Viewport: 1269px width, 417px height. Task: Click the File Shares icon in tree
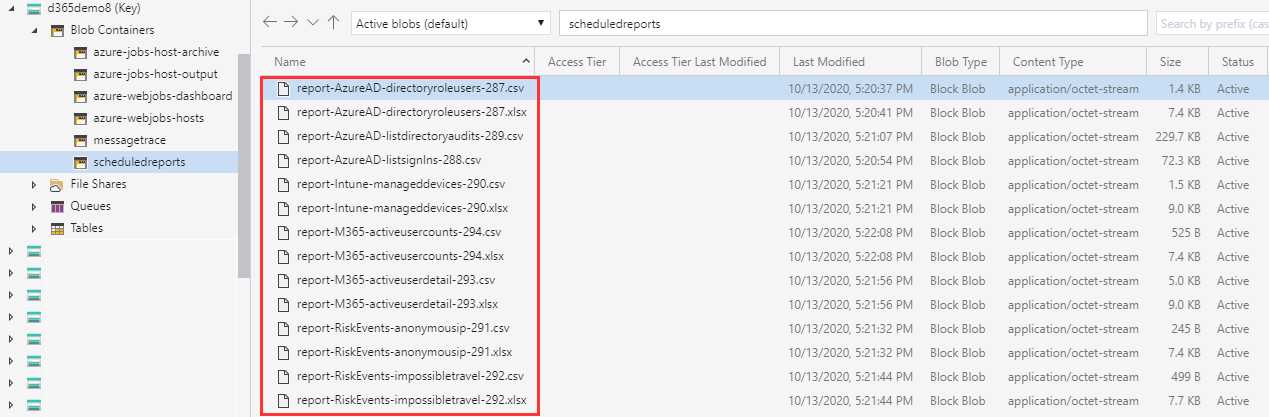tap(58, 184)
